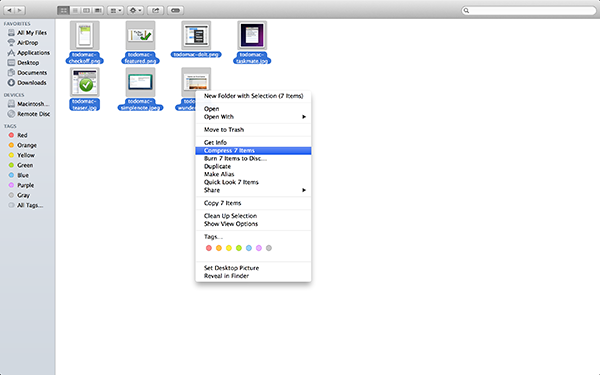Apply gray tag dot in context menu

coord(269,248)
